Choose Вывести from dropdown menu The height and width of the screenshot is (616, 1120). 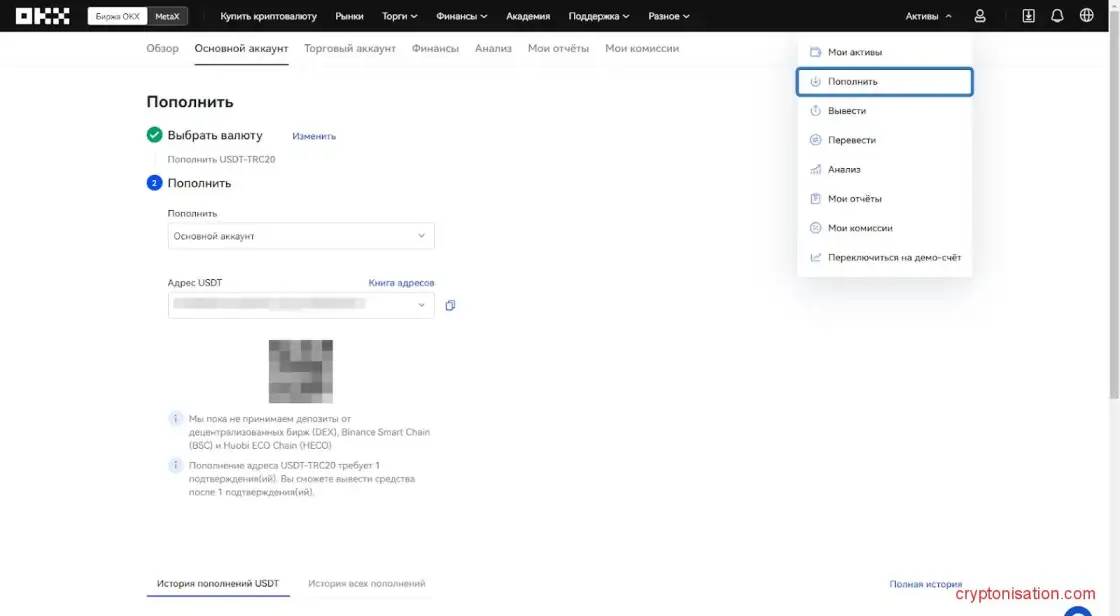(x=884, y=111)
